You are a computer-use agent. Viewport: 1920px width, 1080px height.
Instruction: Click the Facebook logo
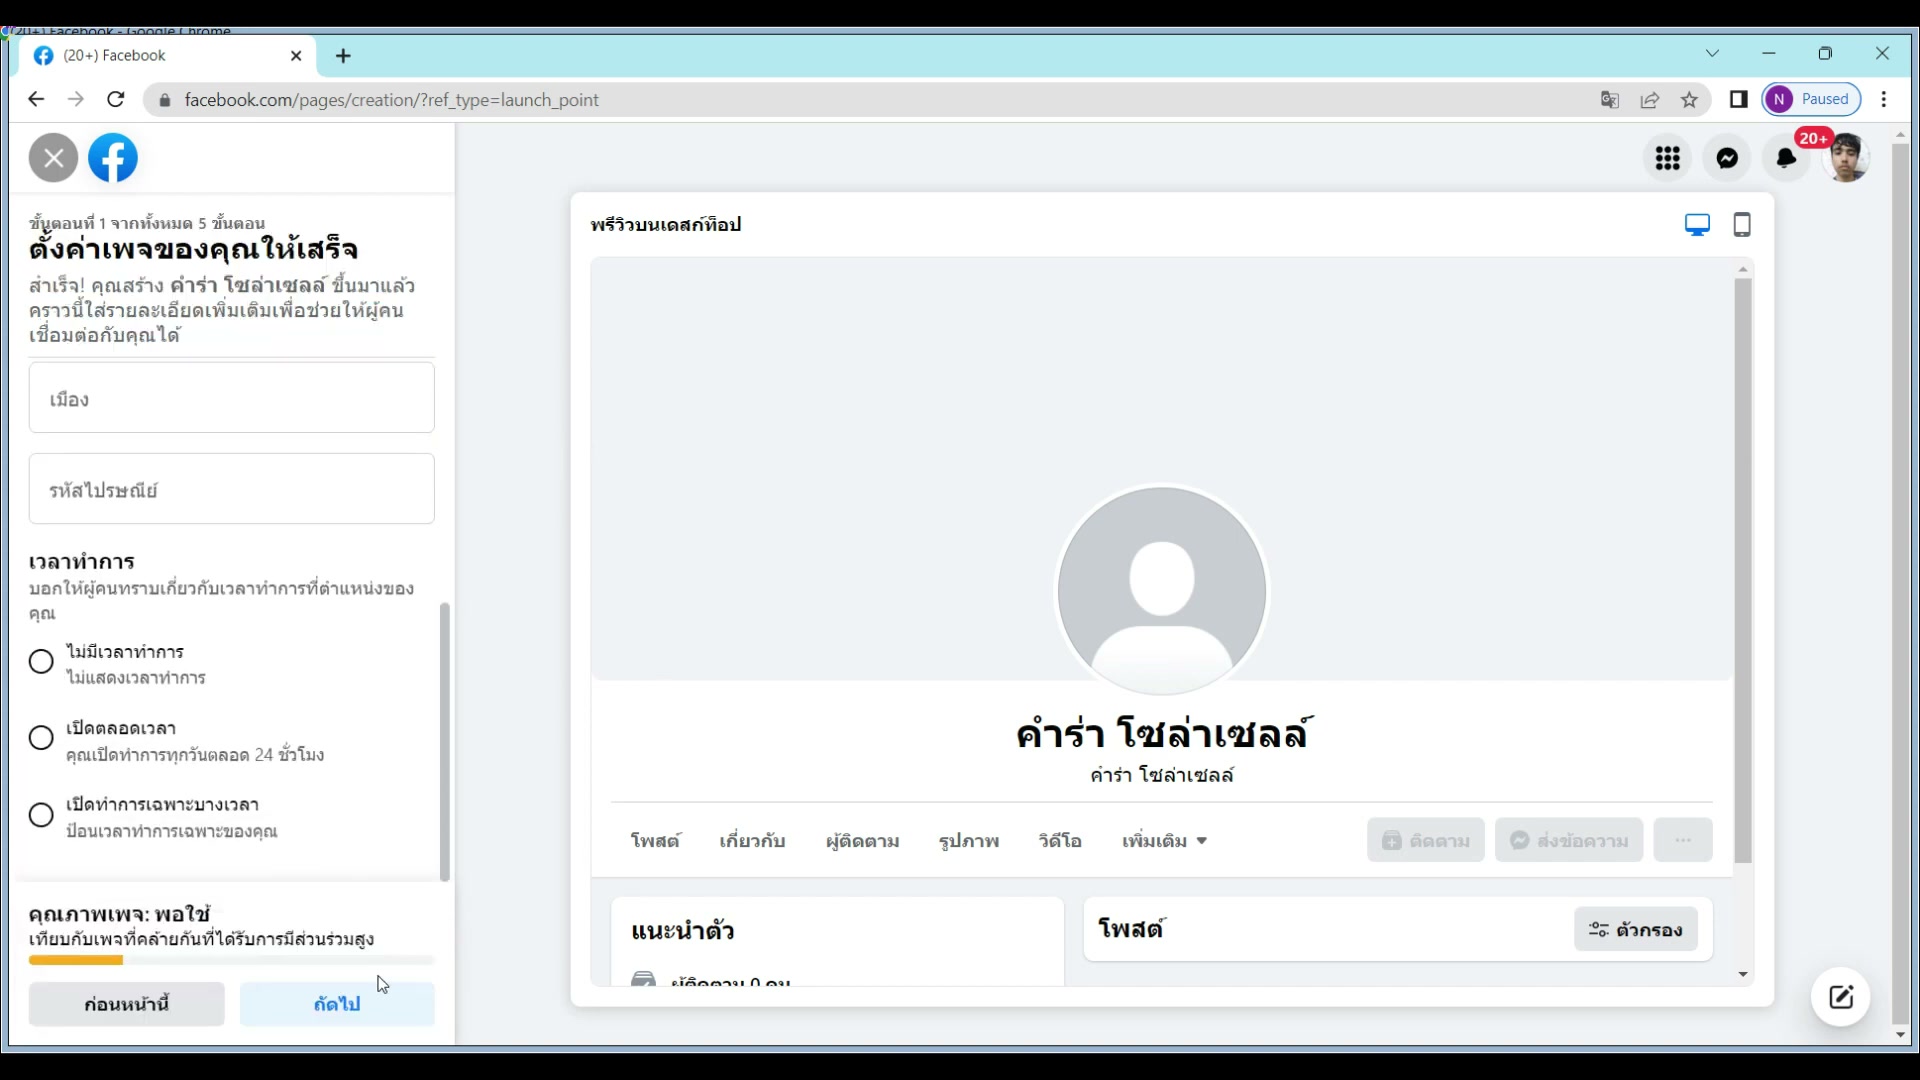[113, 158]
